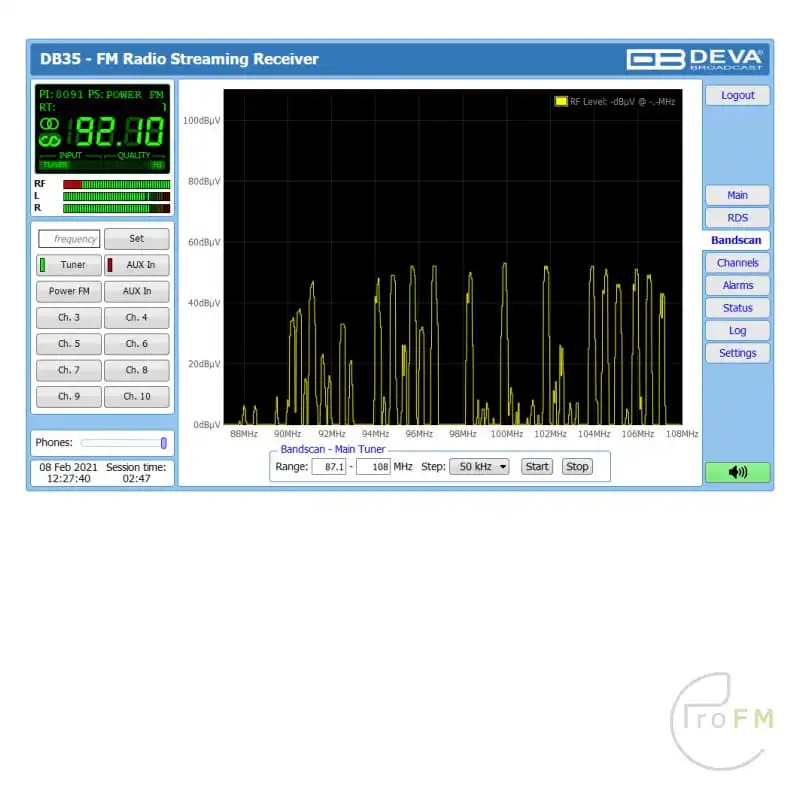Click the range start field 87.1
Image resolution: width=800 pixels, height=800 pixels.
click(328, 466)
